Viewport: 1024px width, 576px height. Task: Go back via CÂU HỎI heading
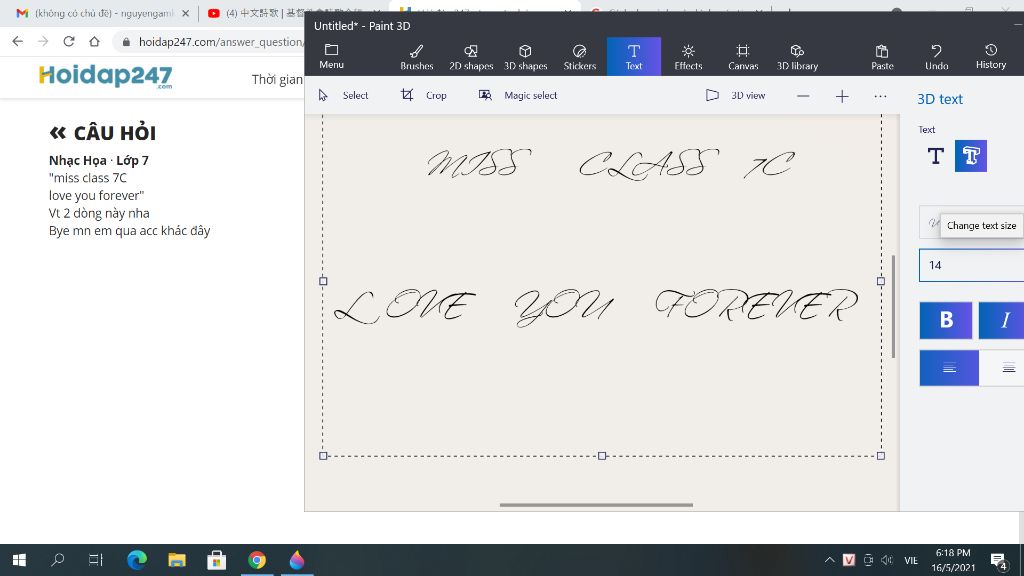tap(103, 133)
